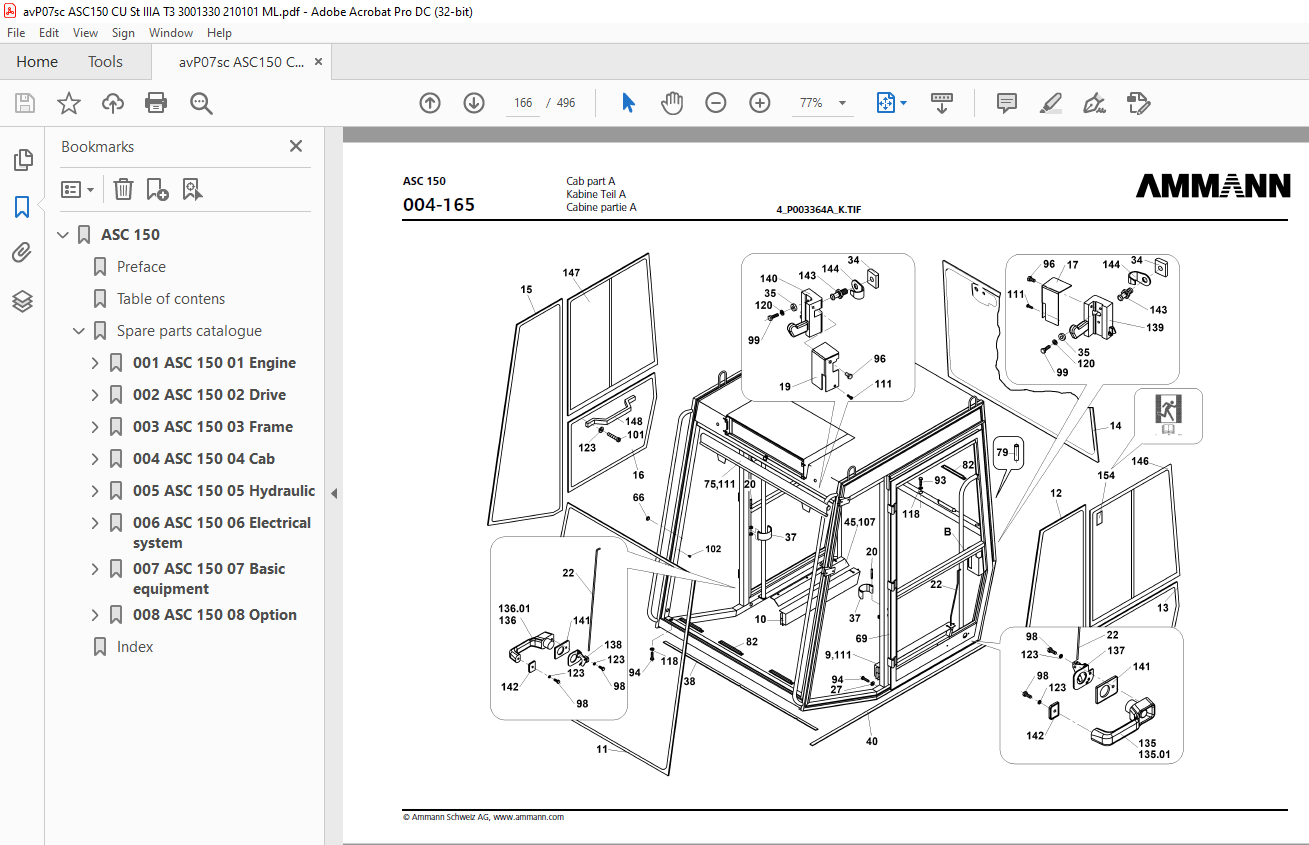Screen dimensions: 1309x845
Task: Expand the 008 ASC 150 08 Option bookmark
Action: (x=95, y=615)
